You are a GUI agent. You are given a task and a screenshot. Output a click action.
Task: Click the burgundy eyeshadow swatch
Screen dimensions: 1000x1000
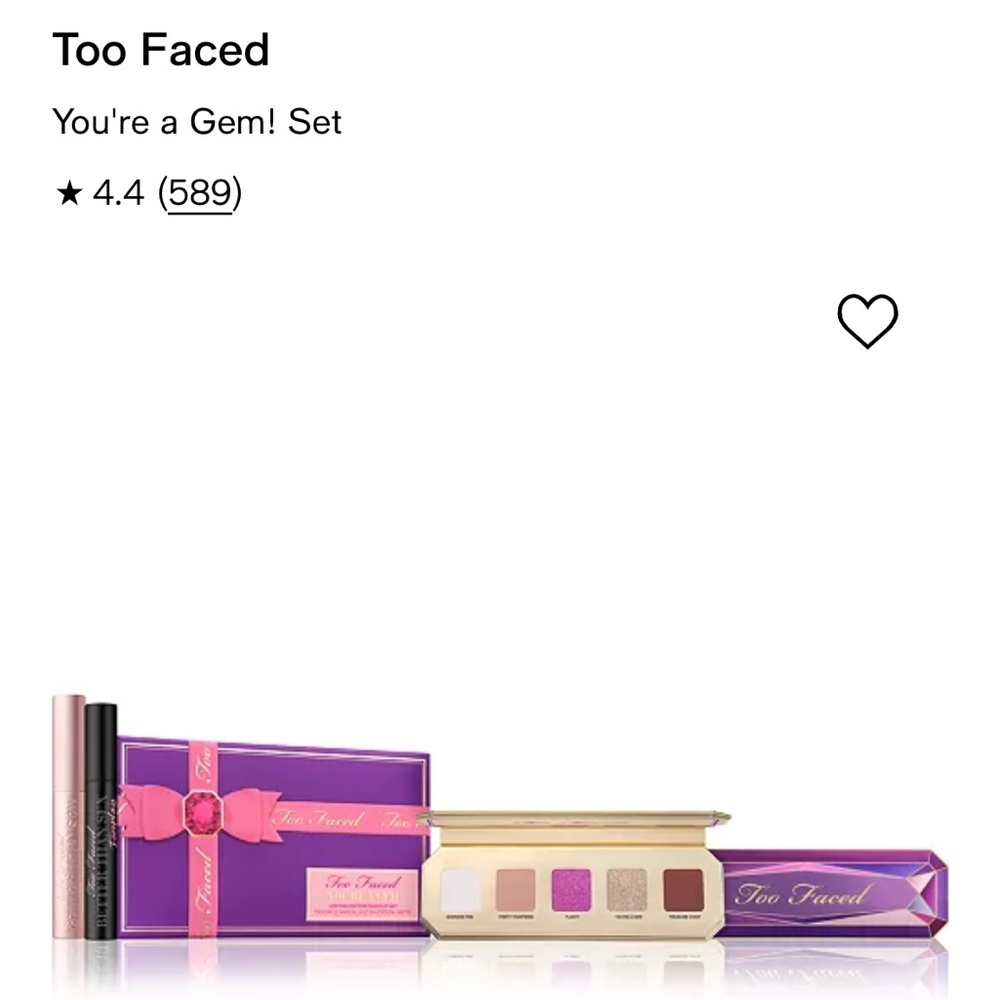683,890
